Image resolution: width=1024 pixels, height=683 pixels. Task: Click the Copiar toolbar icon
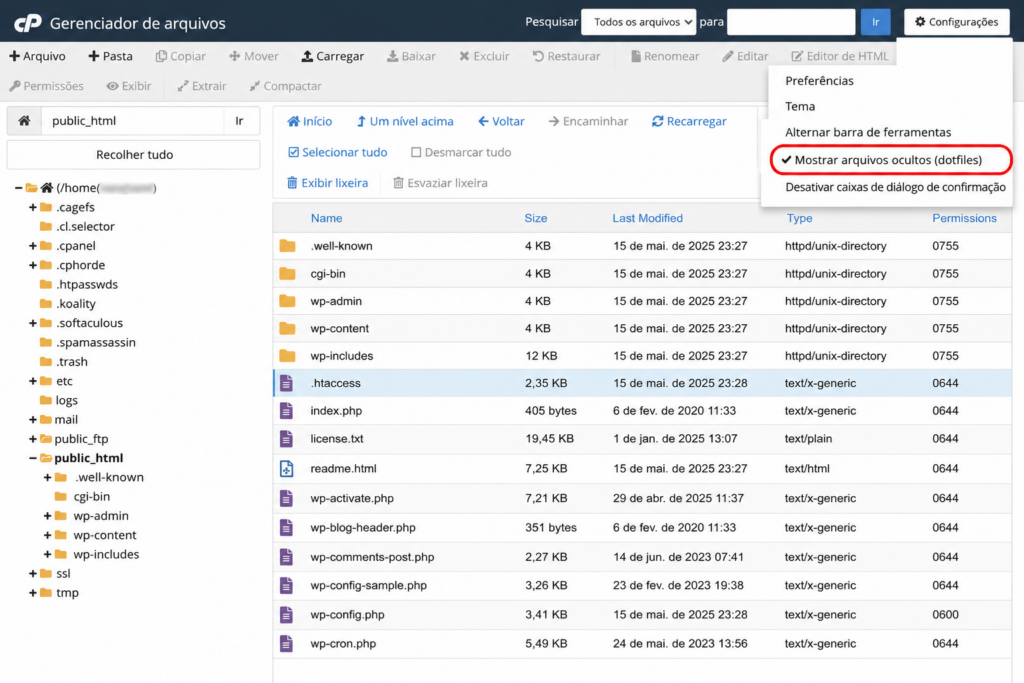[x=161, y=56]
